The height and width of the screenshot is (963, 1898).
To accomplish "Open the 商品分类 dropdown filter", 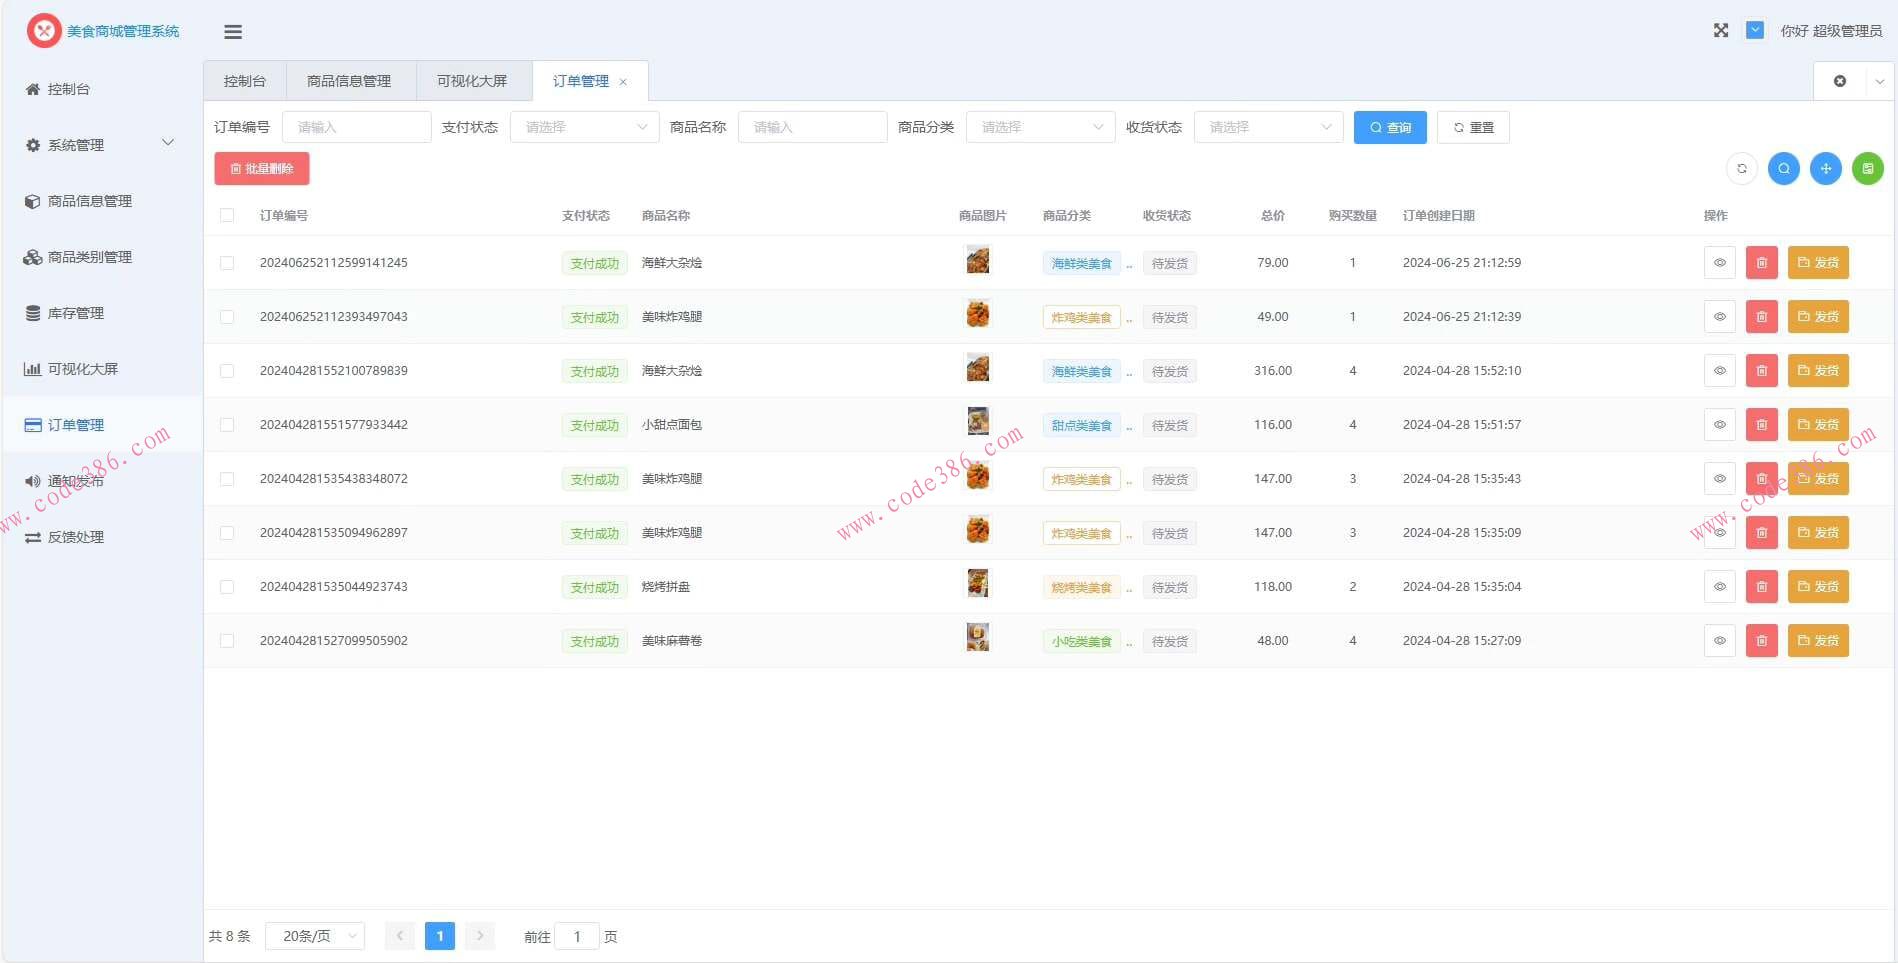I will coord(1040,128).
